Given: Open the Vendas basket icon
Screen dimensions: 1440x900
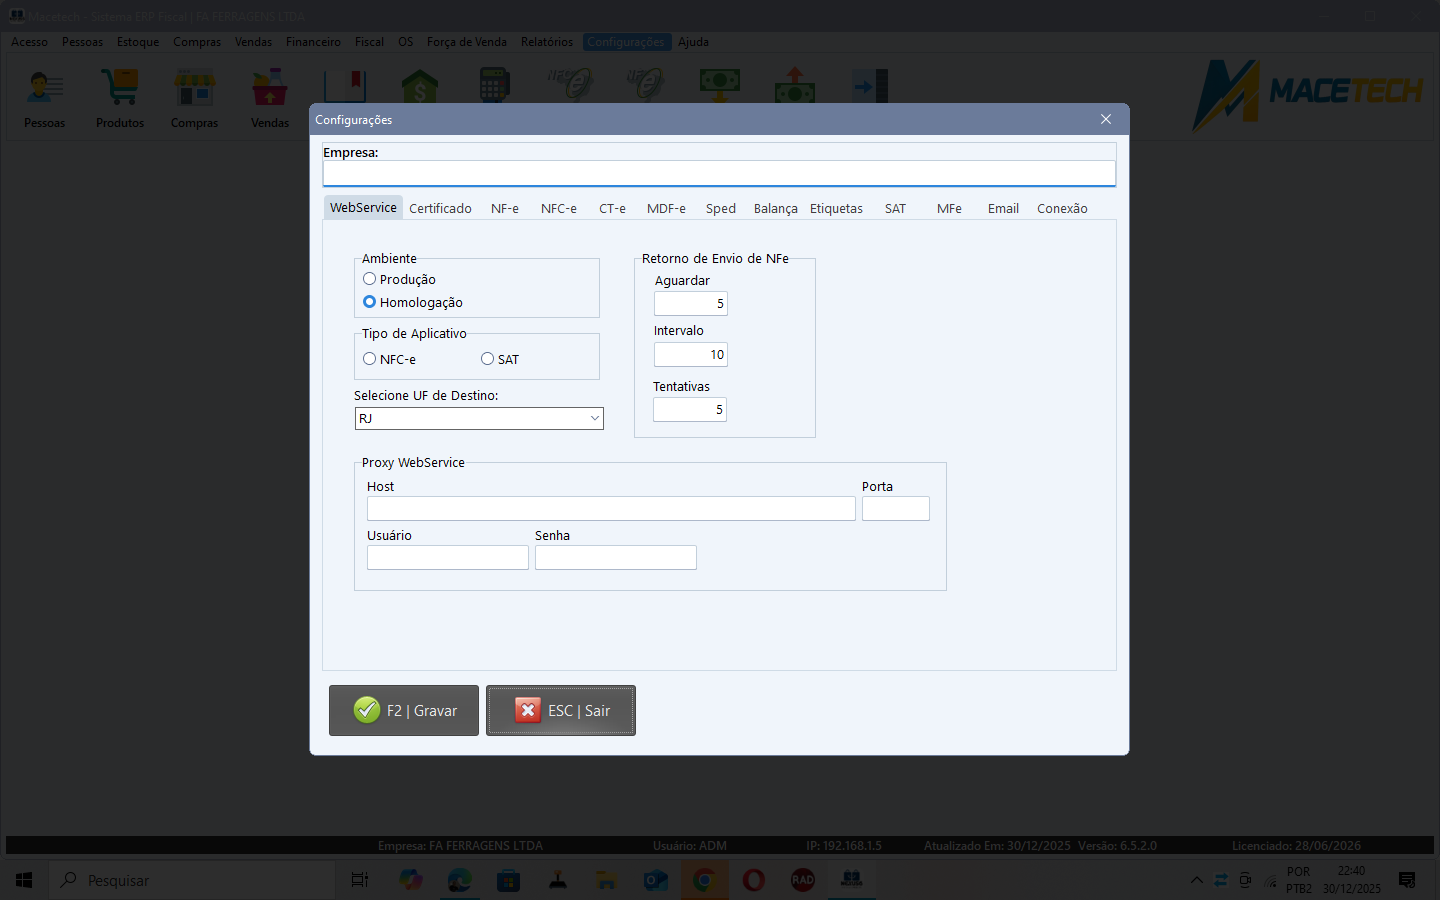Looking at the screenshot, I should [269, 90].
